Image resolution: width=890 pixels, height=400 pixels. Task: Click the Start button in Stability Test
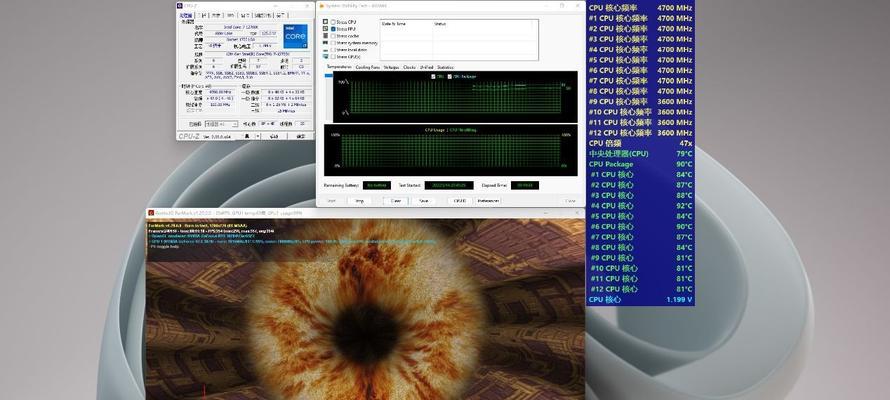pos(331,201)
